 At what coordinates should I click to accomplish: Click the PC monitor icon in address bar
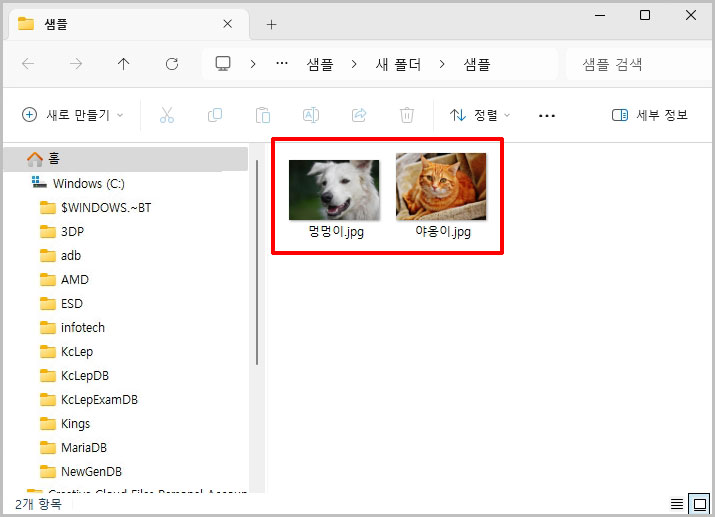pos(223,63)
